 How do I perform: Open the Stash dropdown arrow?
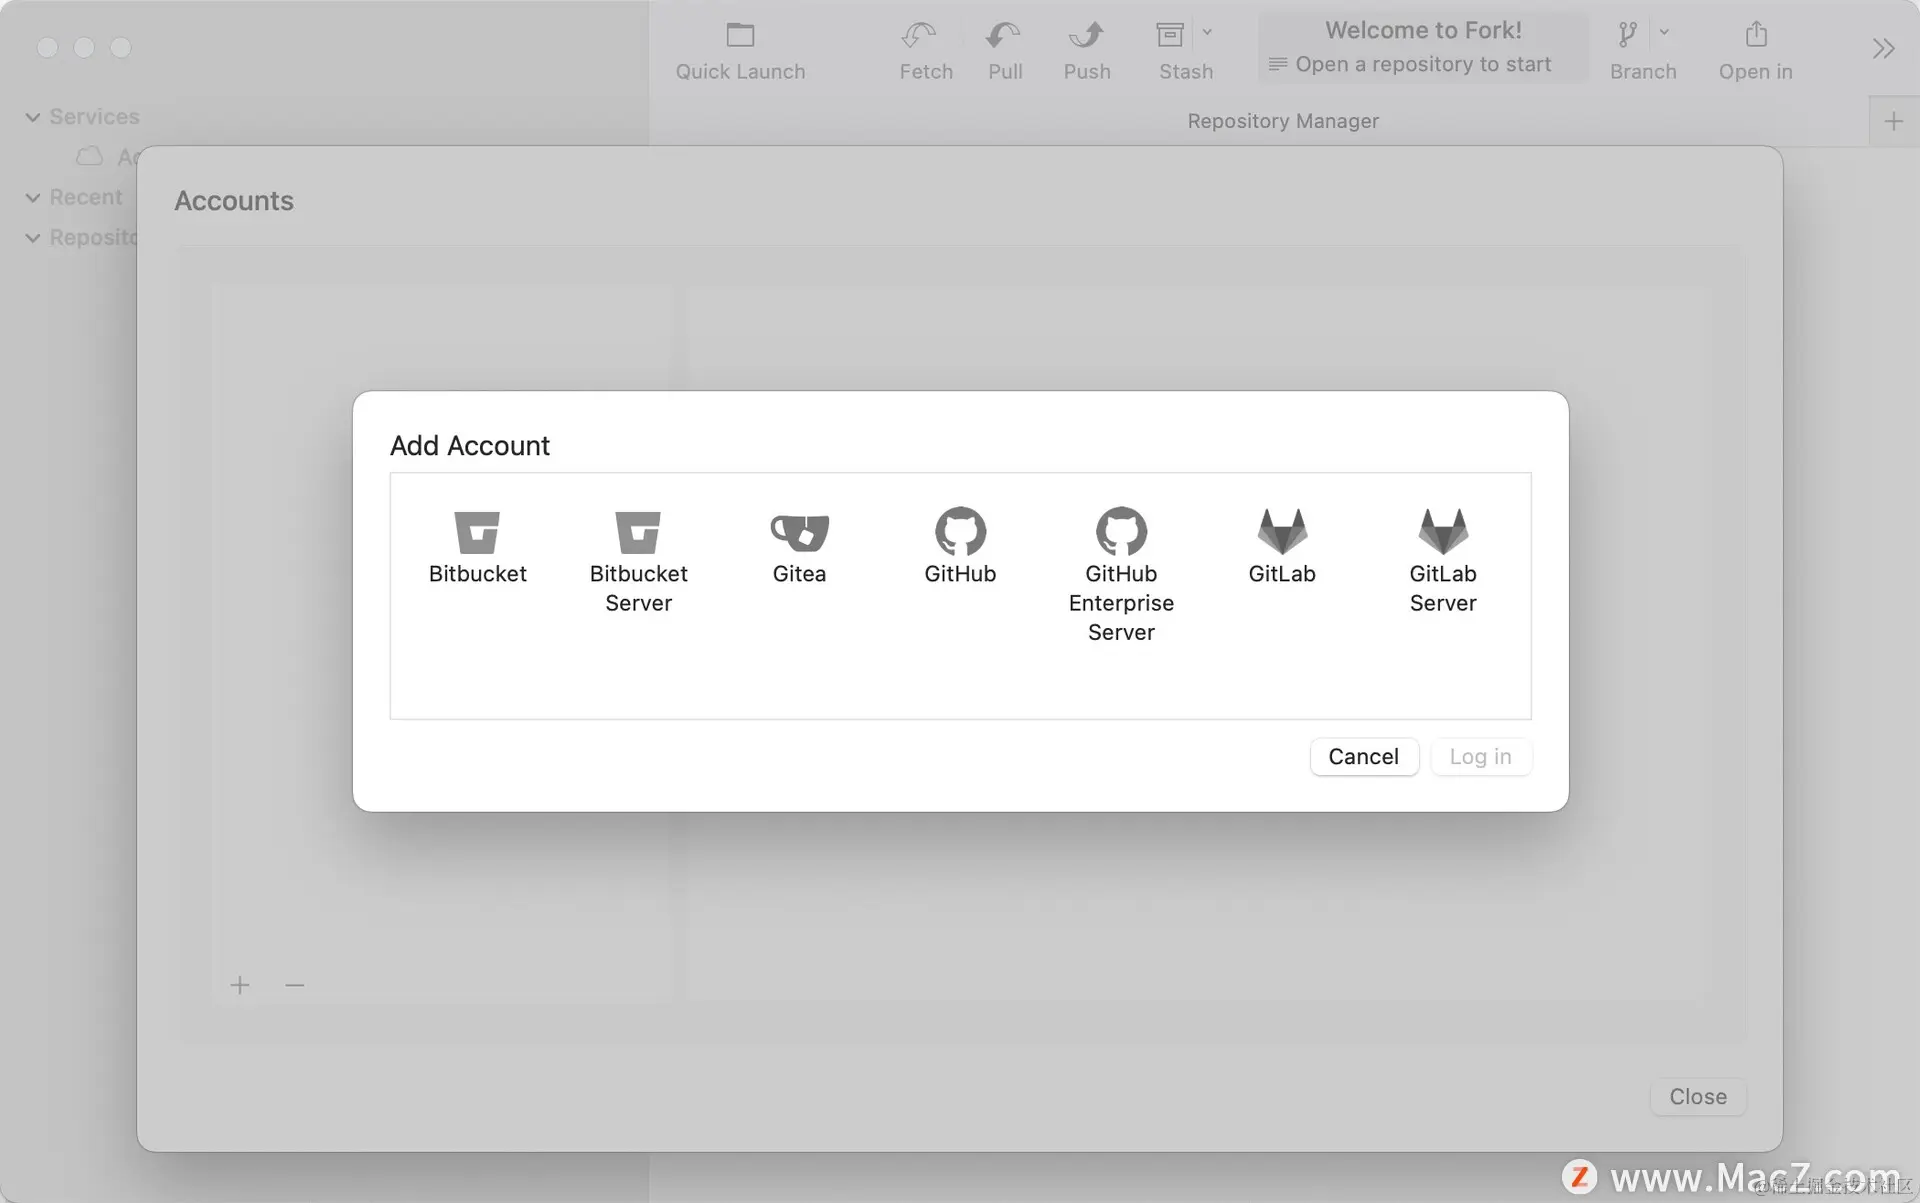[x=1207, y=32]
